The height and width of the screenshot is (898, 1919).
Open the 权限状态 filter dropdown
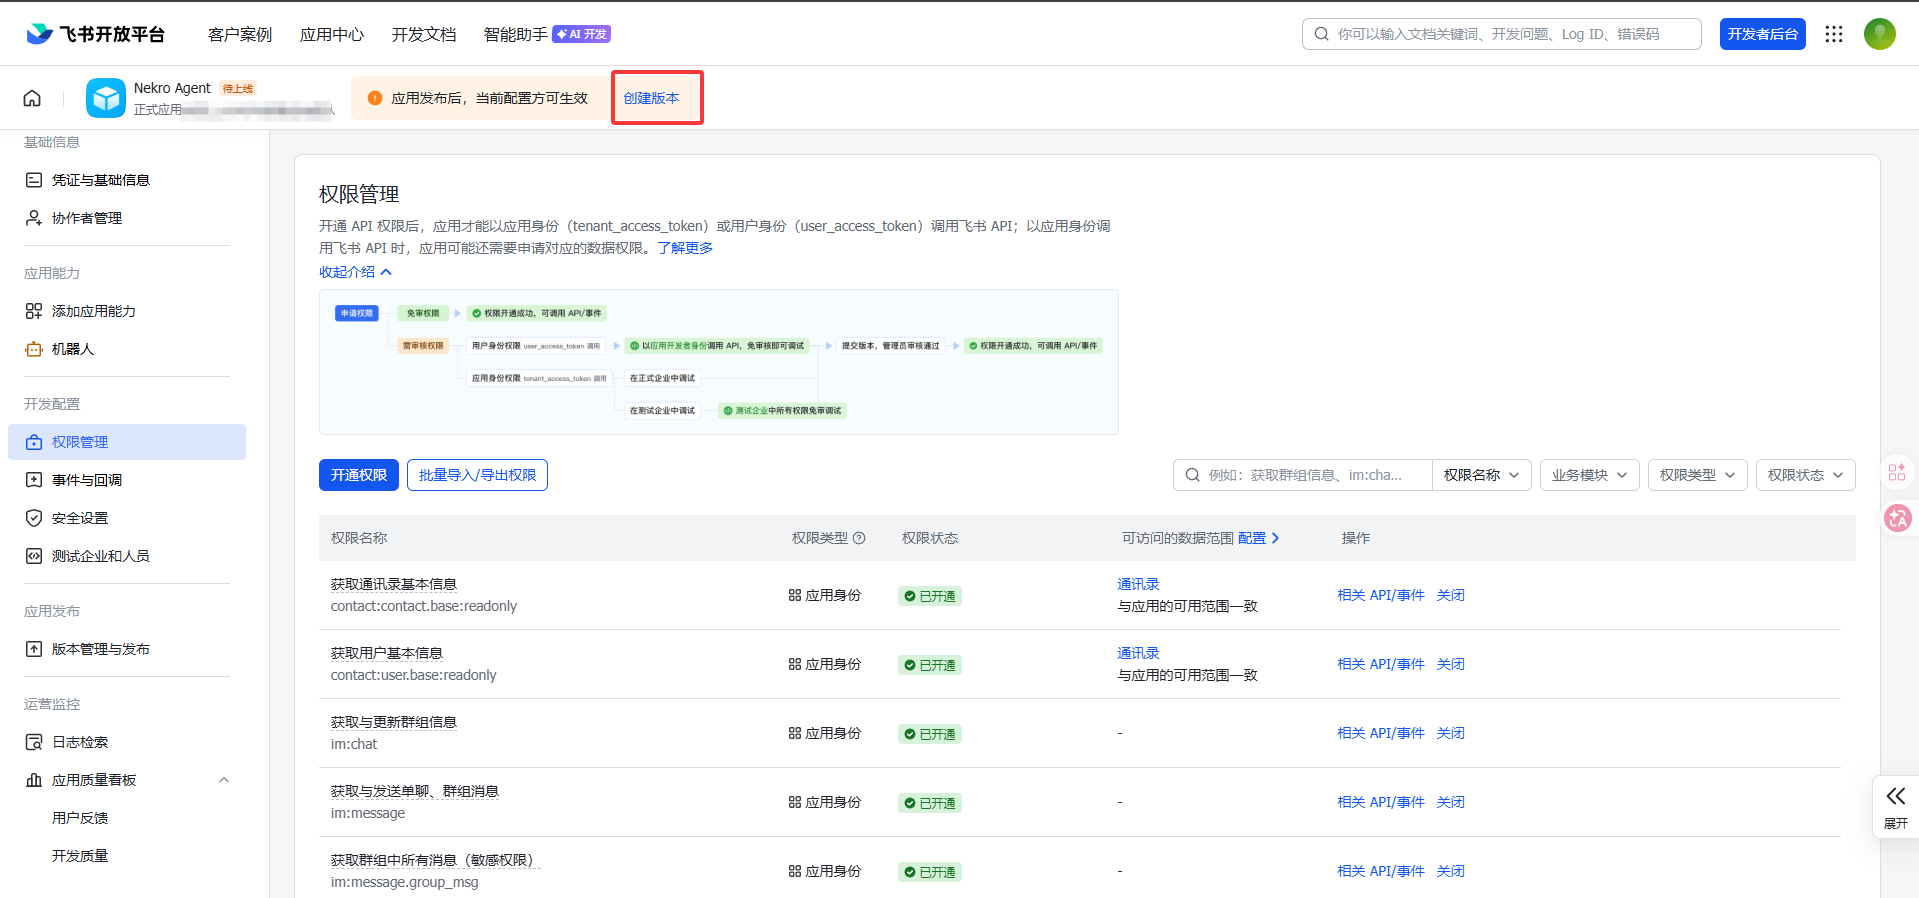tap(1805, 475)
